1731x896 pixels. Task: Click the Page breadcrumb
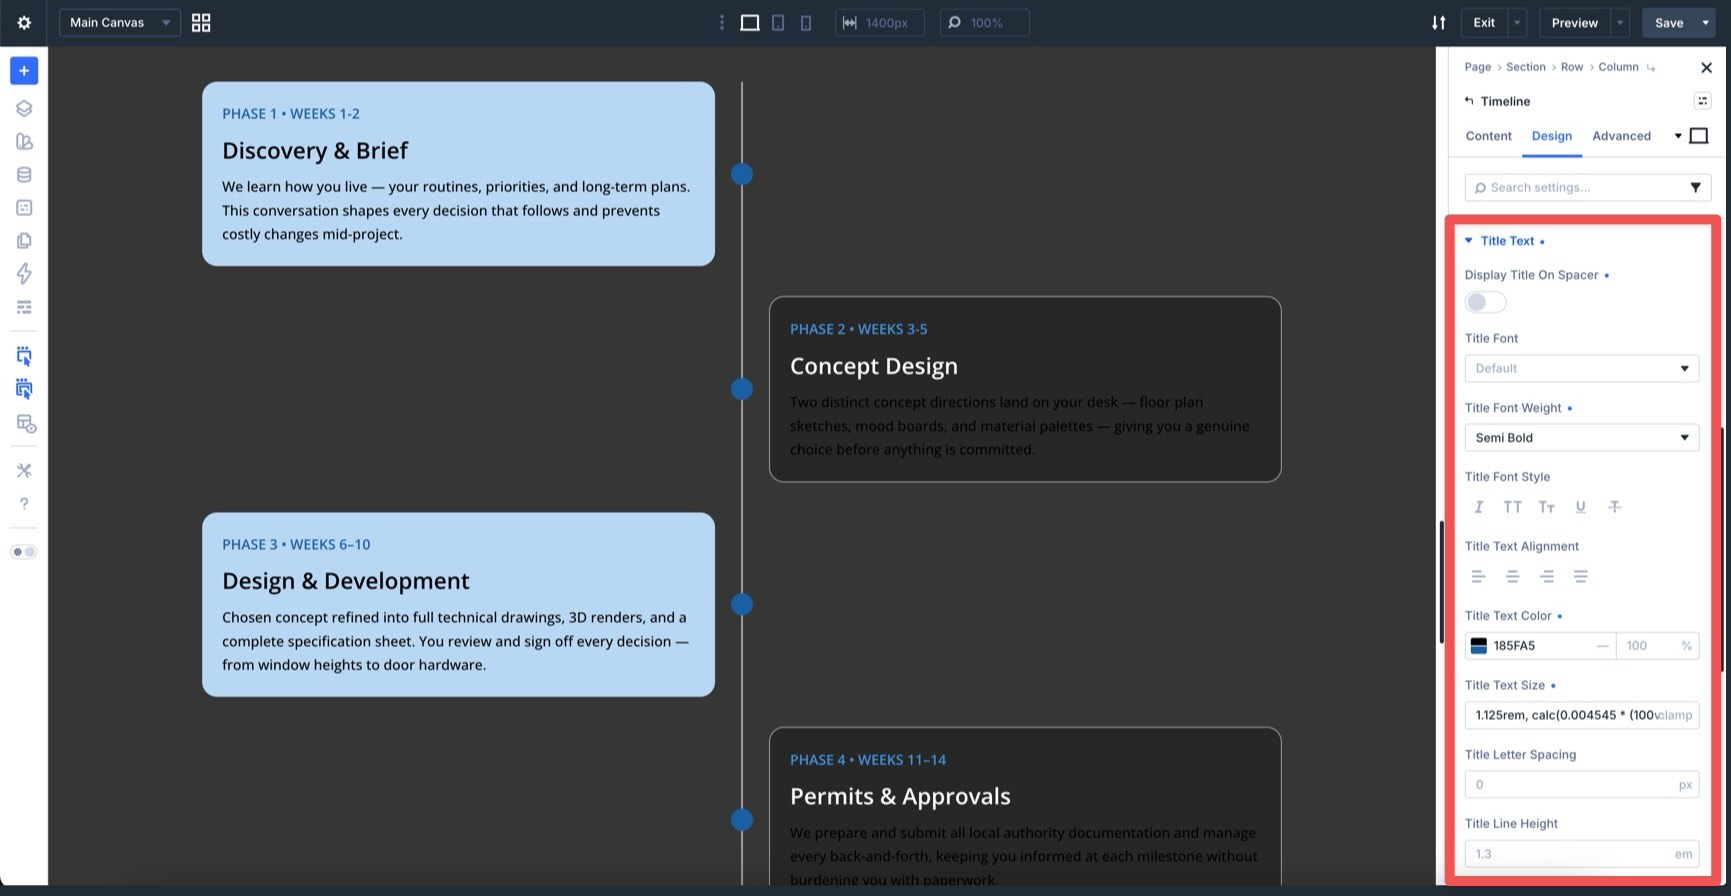[x=1477, y=67]
